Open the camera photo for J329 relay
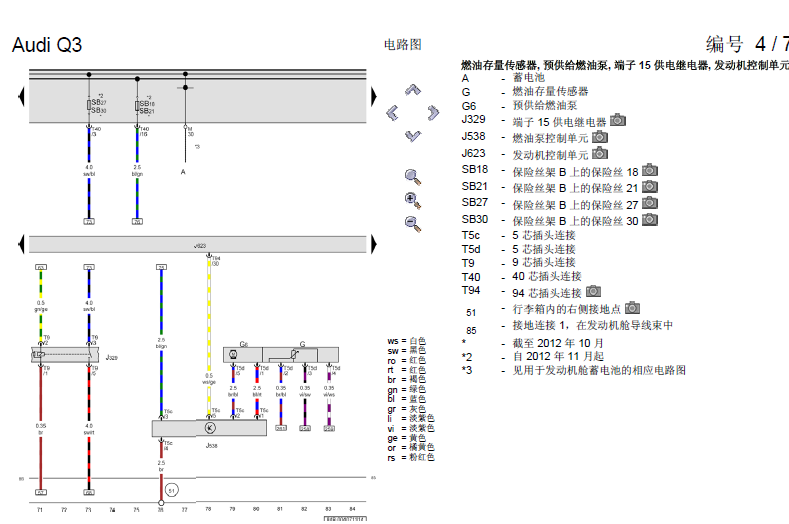 pos(618,120)
